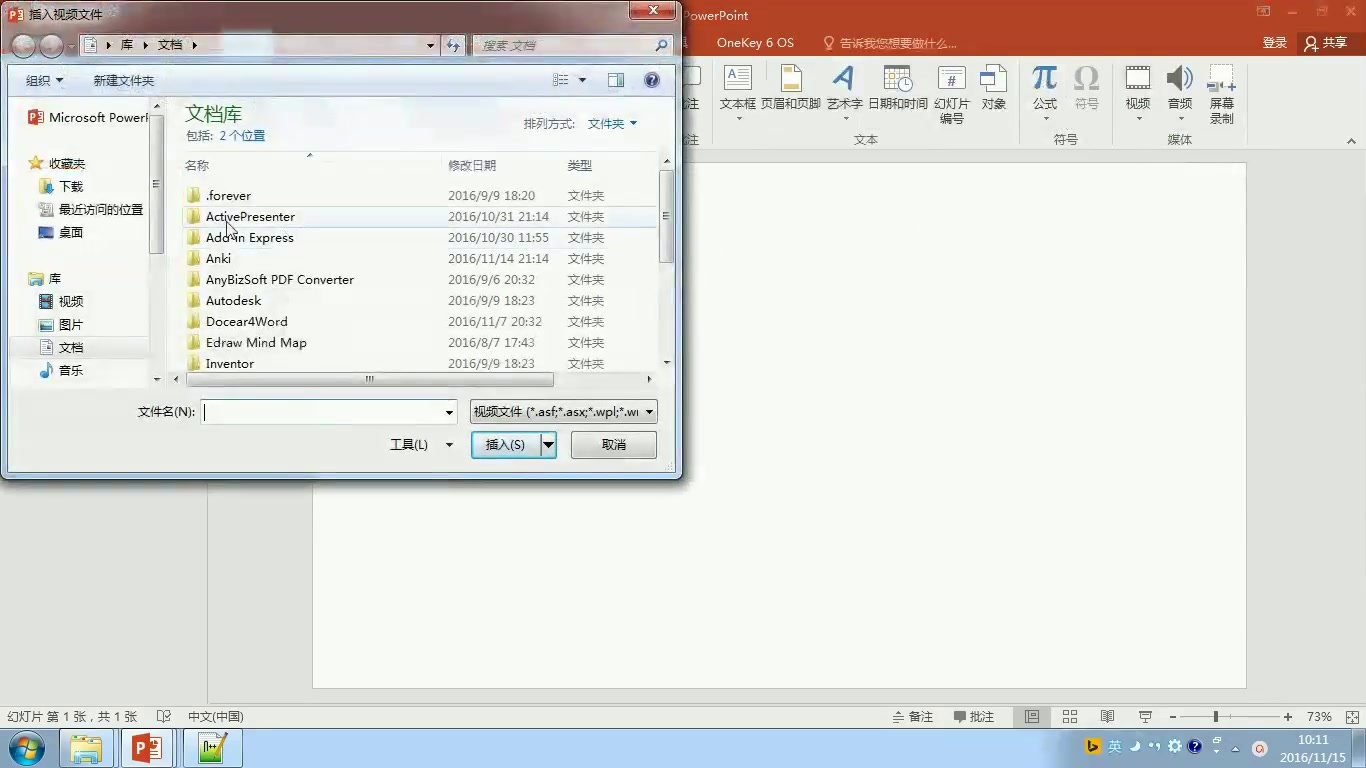Click the Symbol omega icon
Image resolution: width=1366 pixels, height=768 pixels.
1086,79
